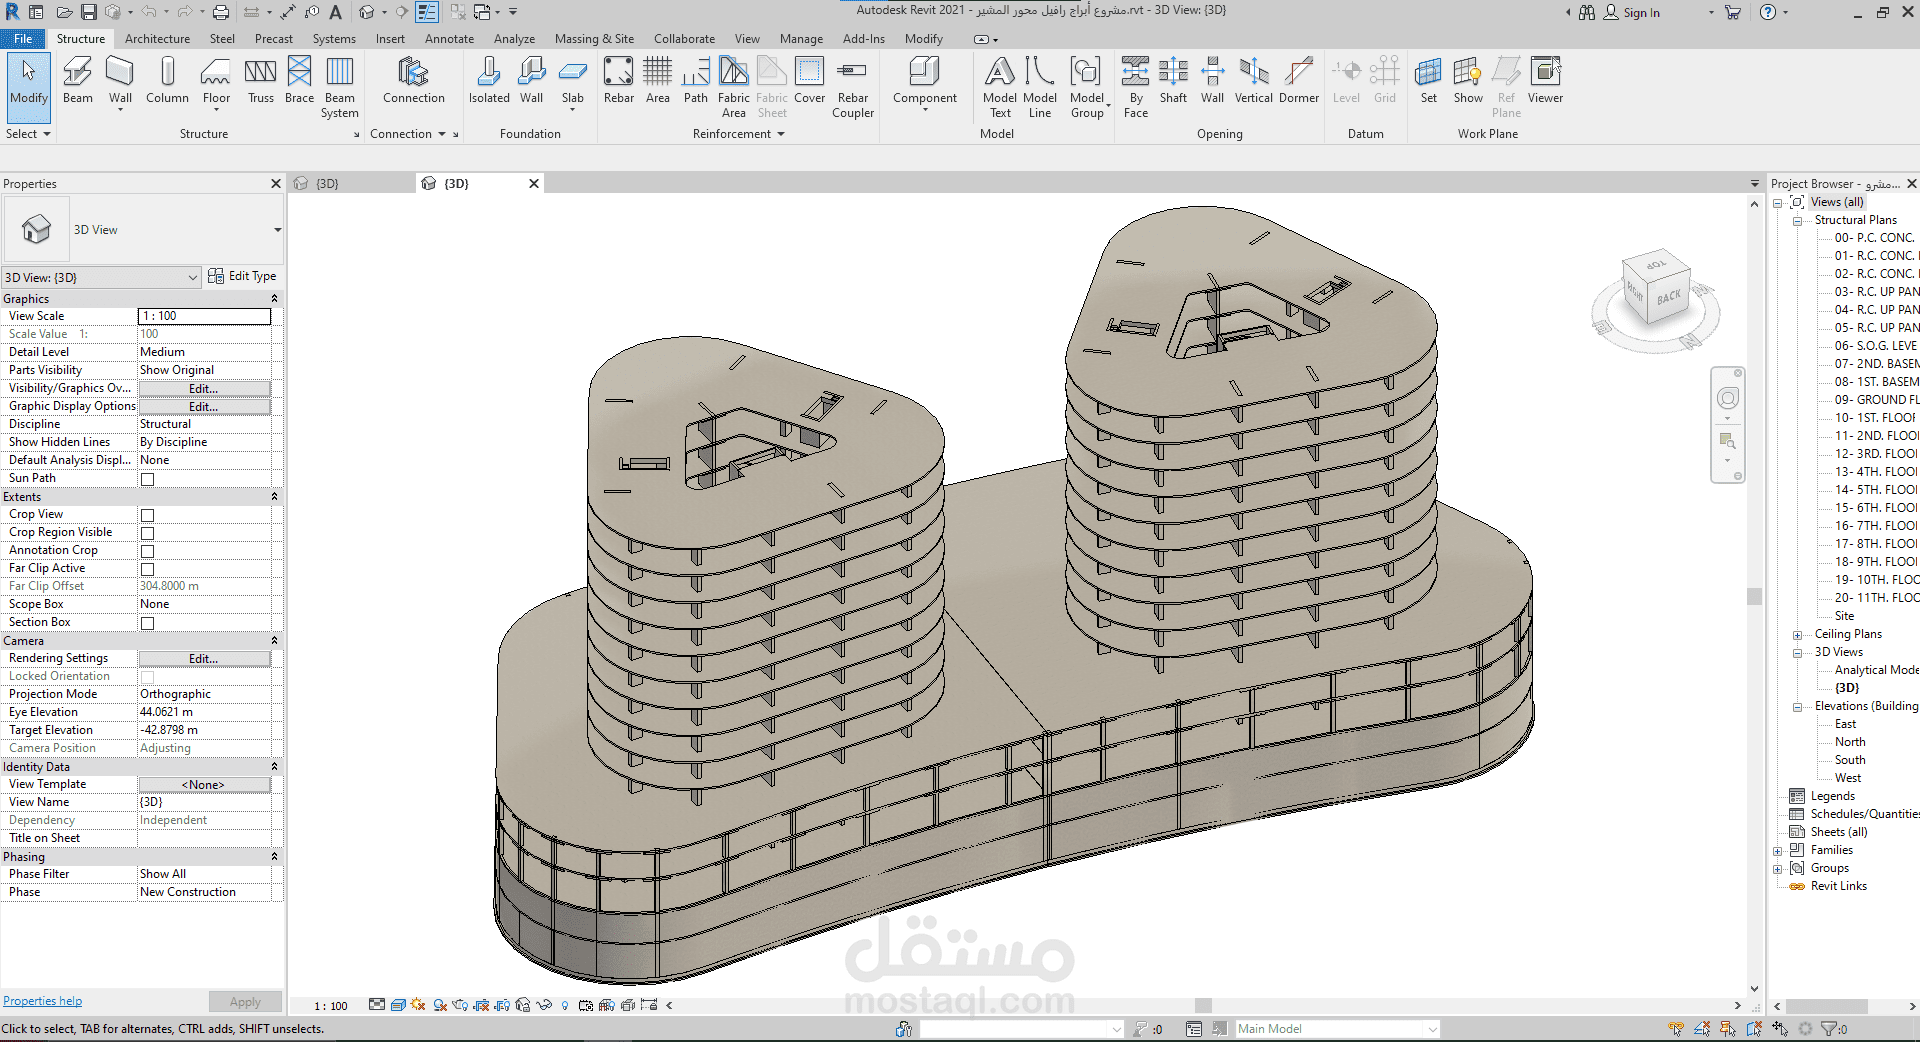Image resolution: width=1920 pixels, height=1042 pixels.
Task: Select the Opening By Face tool
Action: point(1136,87)
